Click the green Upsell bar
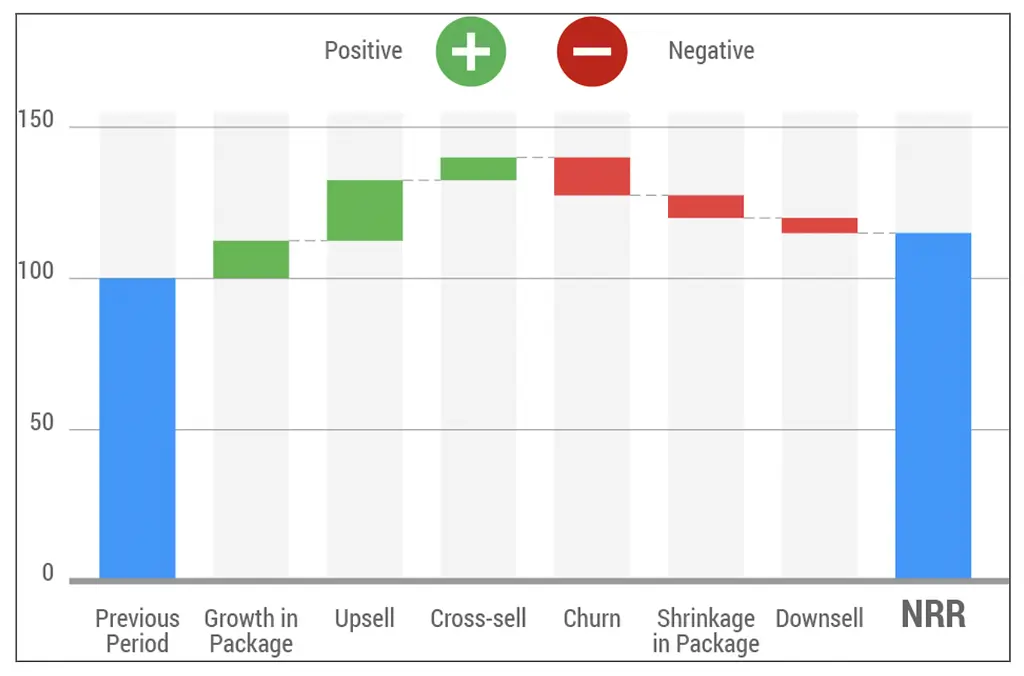Viewport: 1024px width, 676px height. coord(365,210)
